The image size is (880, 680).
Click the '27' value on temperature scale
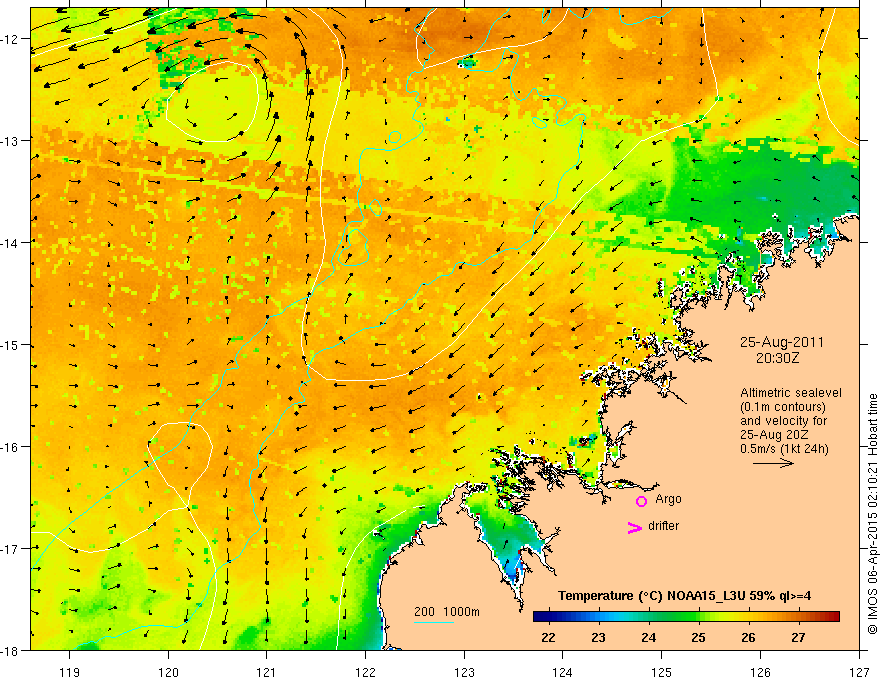[798, 637]
